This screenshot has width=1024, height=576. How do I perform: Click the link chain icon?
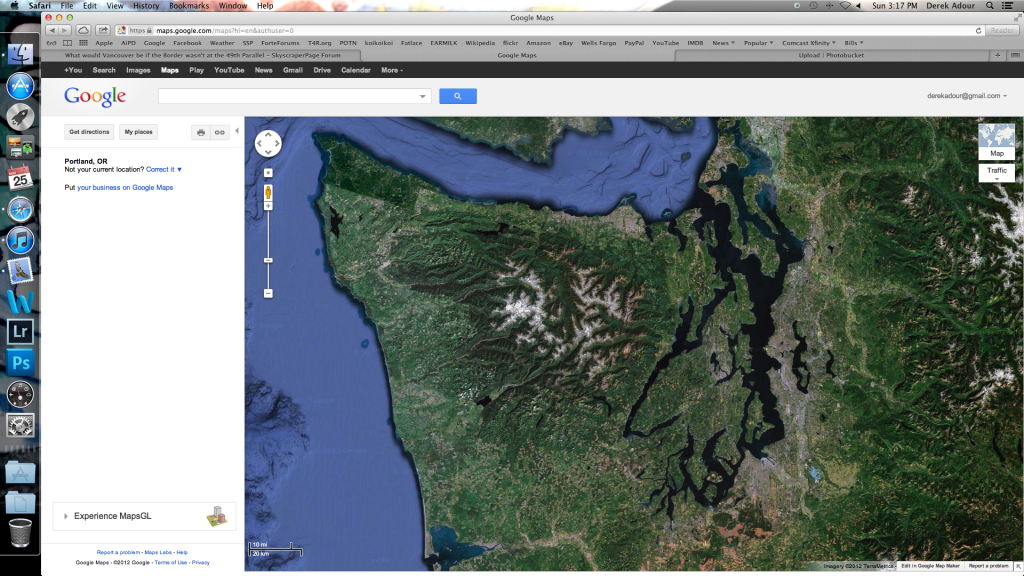click(219, 132)
